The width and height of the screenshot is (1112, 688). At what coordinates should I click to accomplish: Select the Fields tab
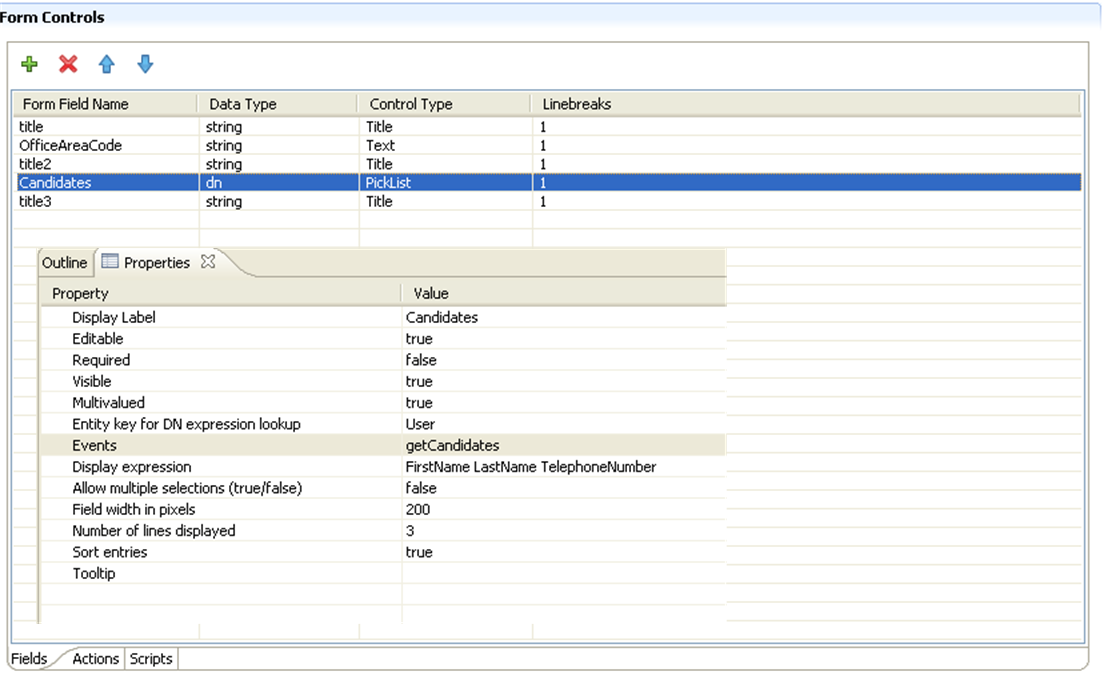click(x=29, y=659)
